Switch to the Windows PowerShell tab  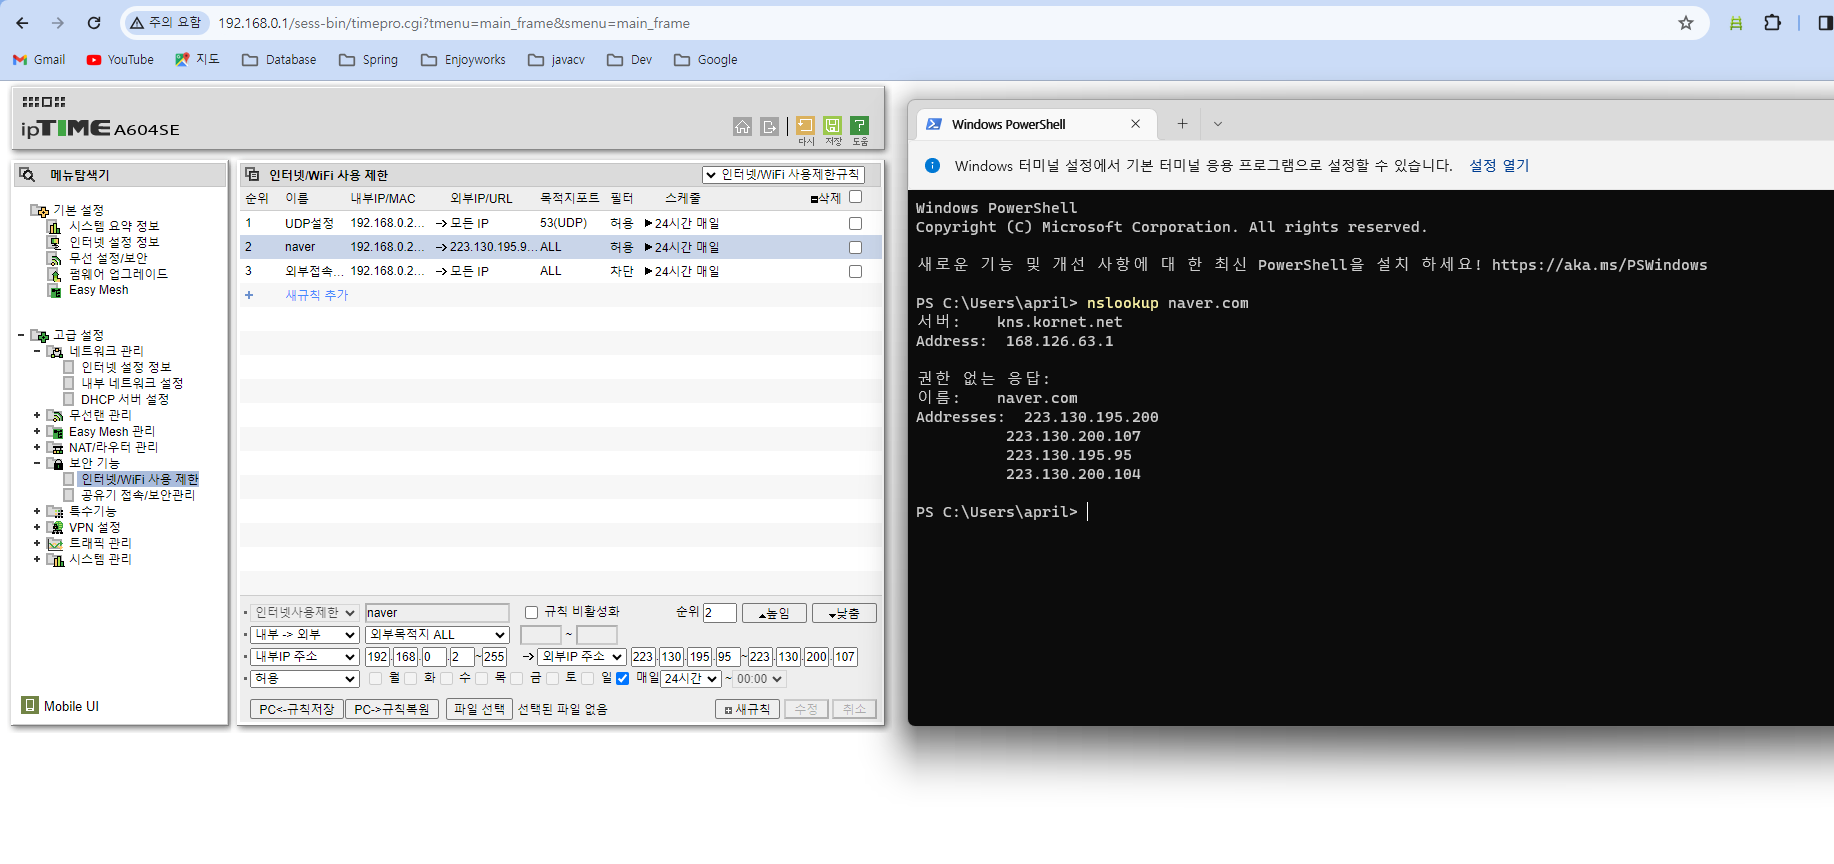[1036, 124]
